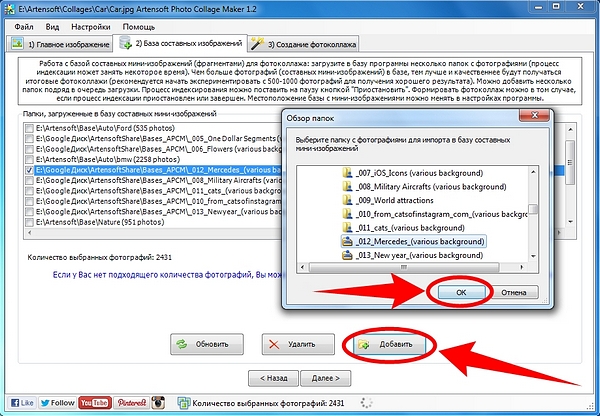Select _009_World attractions folder in tree
Image resolution: width=600 pixels, height=416 pixels.
[394, 201]
